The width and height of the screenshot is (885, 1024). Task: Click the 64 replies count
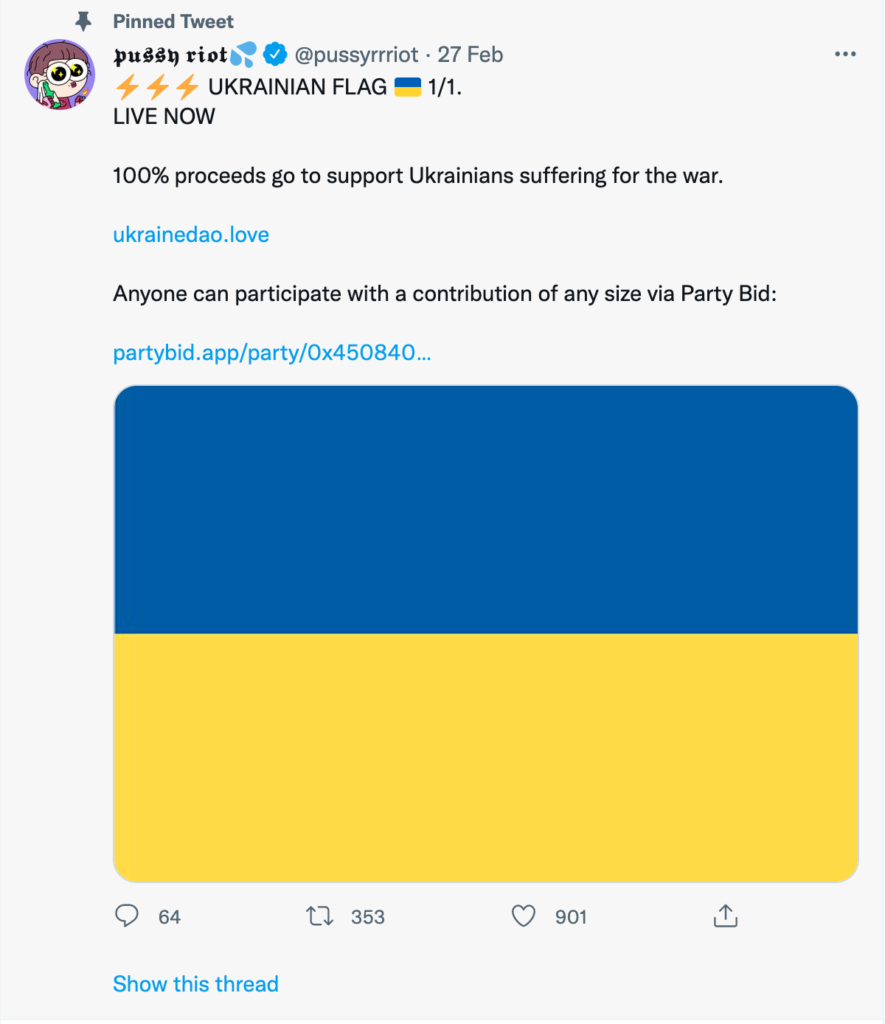point(169,917)
